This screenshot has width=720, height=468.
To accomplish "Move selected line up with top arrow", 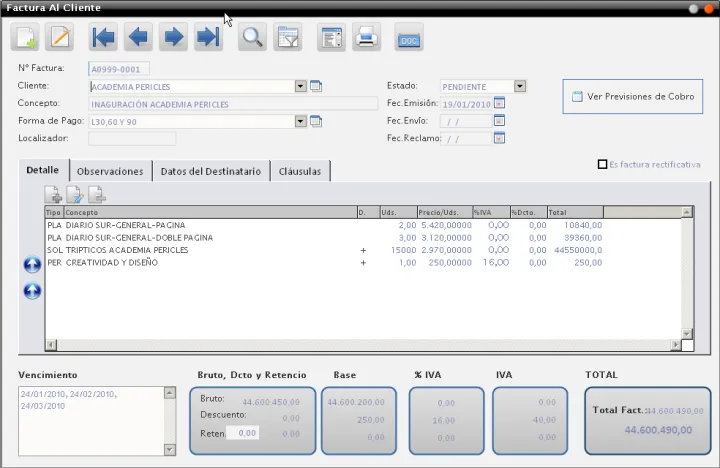I will [x=32, y=265].
